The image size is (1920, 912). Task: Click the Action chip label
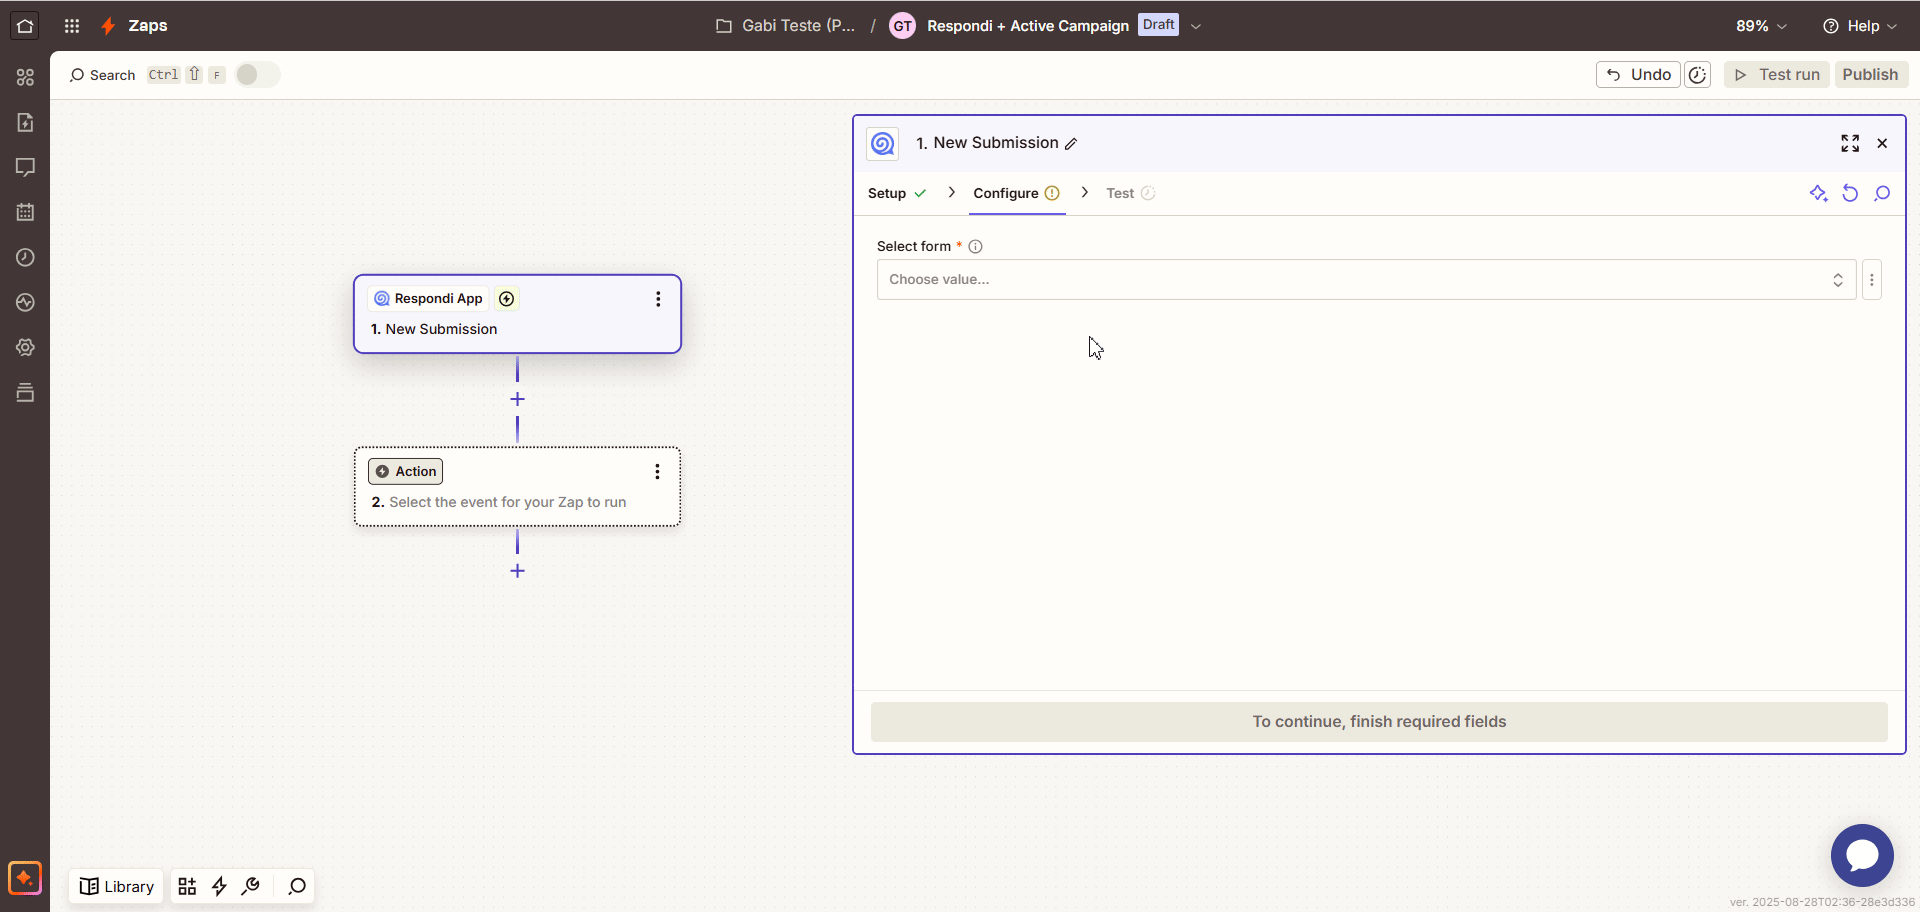pyautogui.click(x=405, y=472)
